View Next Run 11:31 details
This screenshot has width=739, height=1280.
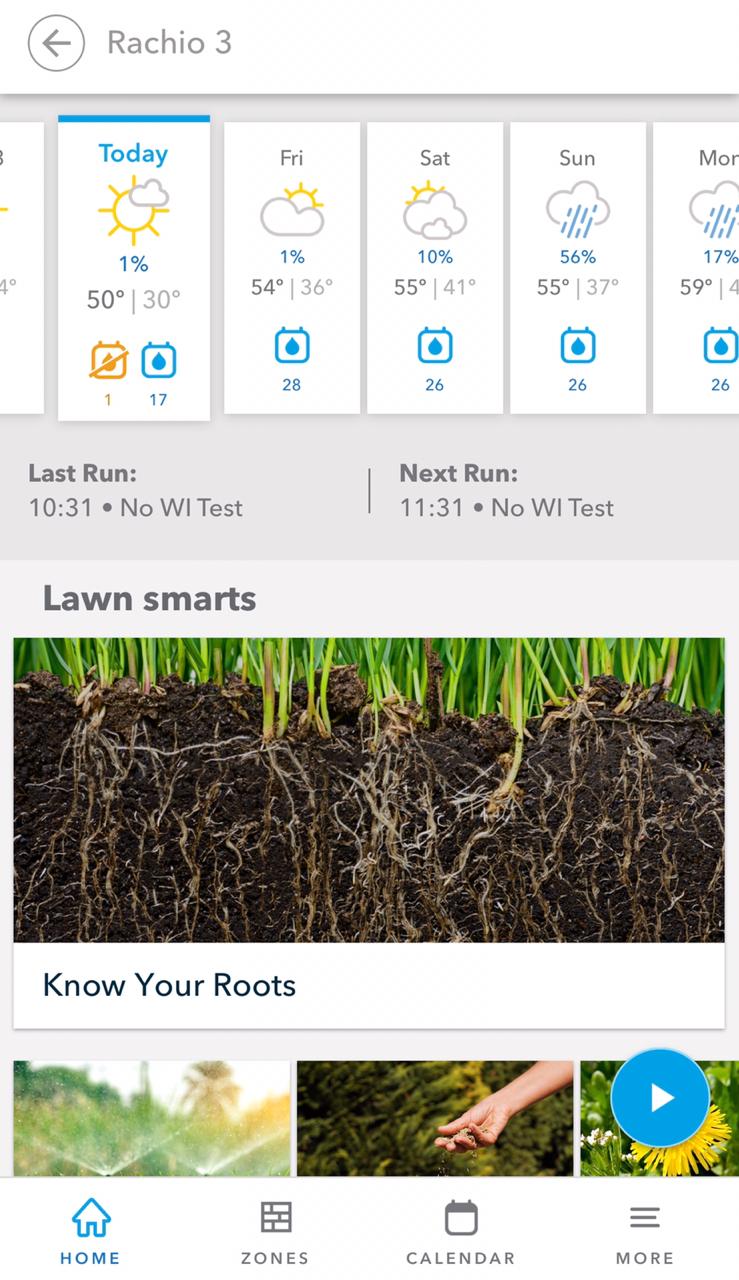(506, 491)
